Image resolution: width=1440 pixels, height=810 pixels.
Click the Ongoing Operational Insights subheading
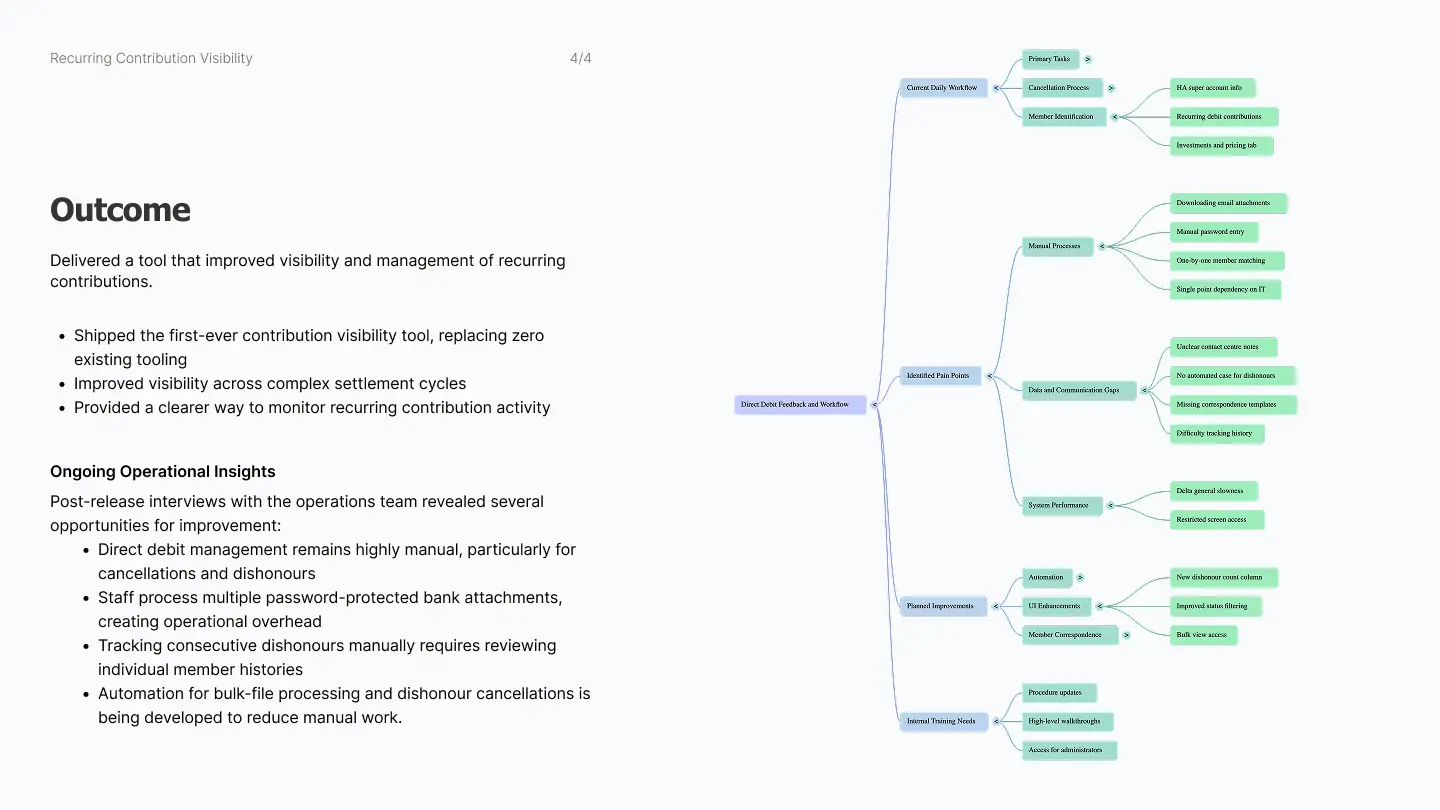163,472
